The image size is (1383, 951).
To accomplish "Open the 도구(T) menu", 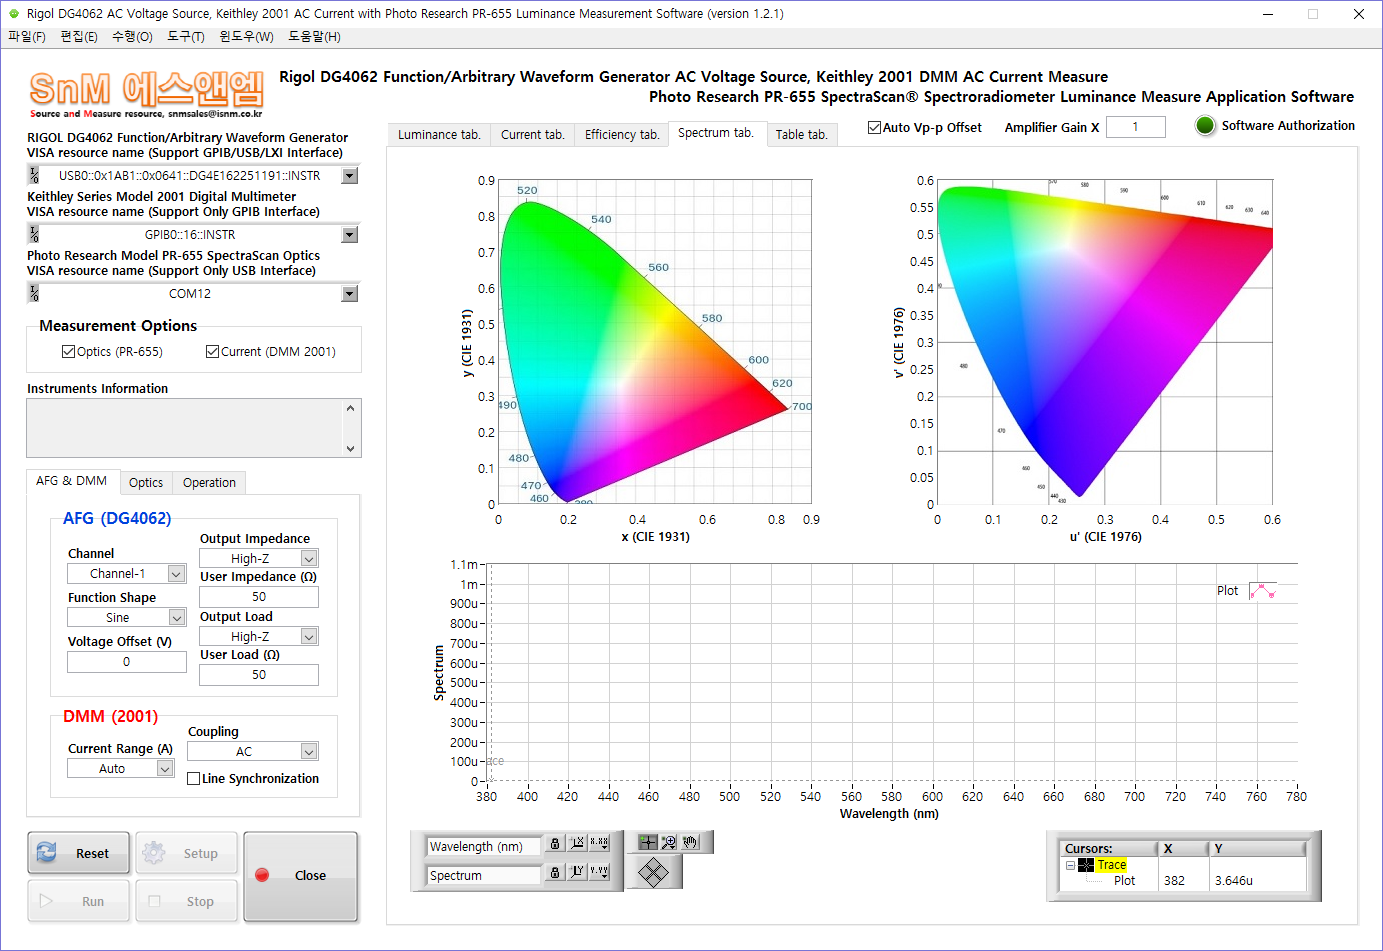I will pyautogui.click(x=186, y=37).
